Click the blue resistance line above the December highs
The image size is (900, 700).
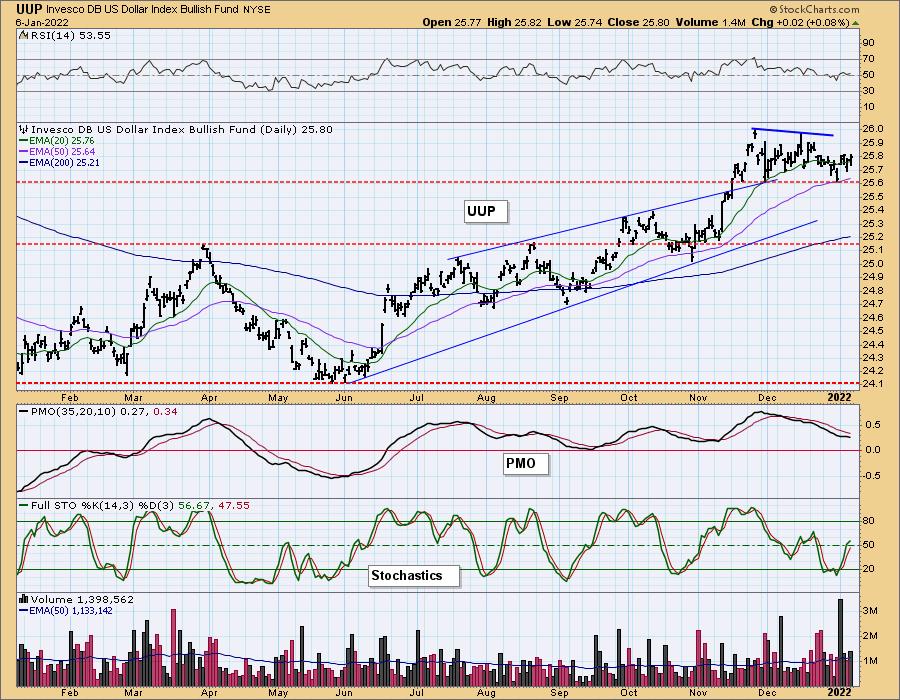(x=792, y=132)
